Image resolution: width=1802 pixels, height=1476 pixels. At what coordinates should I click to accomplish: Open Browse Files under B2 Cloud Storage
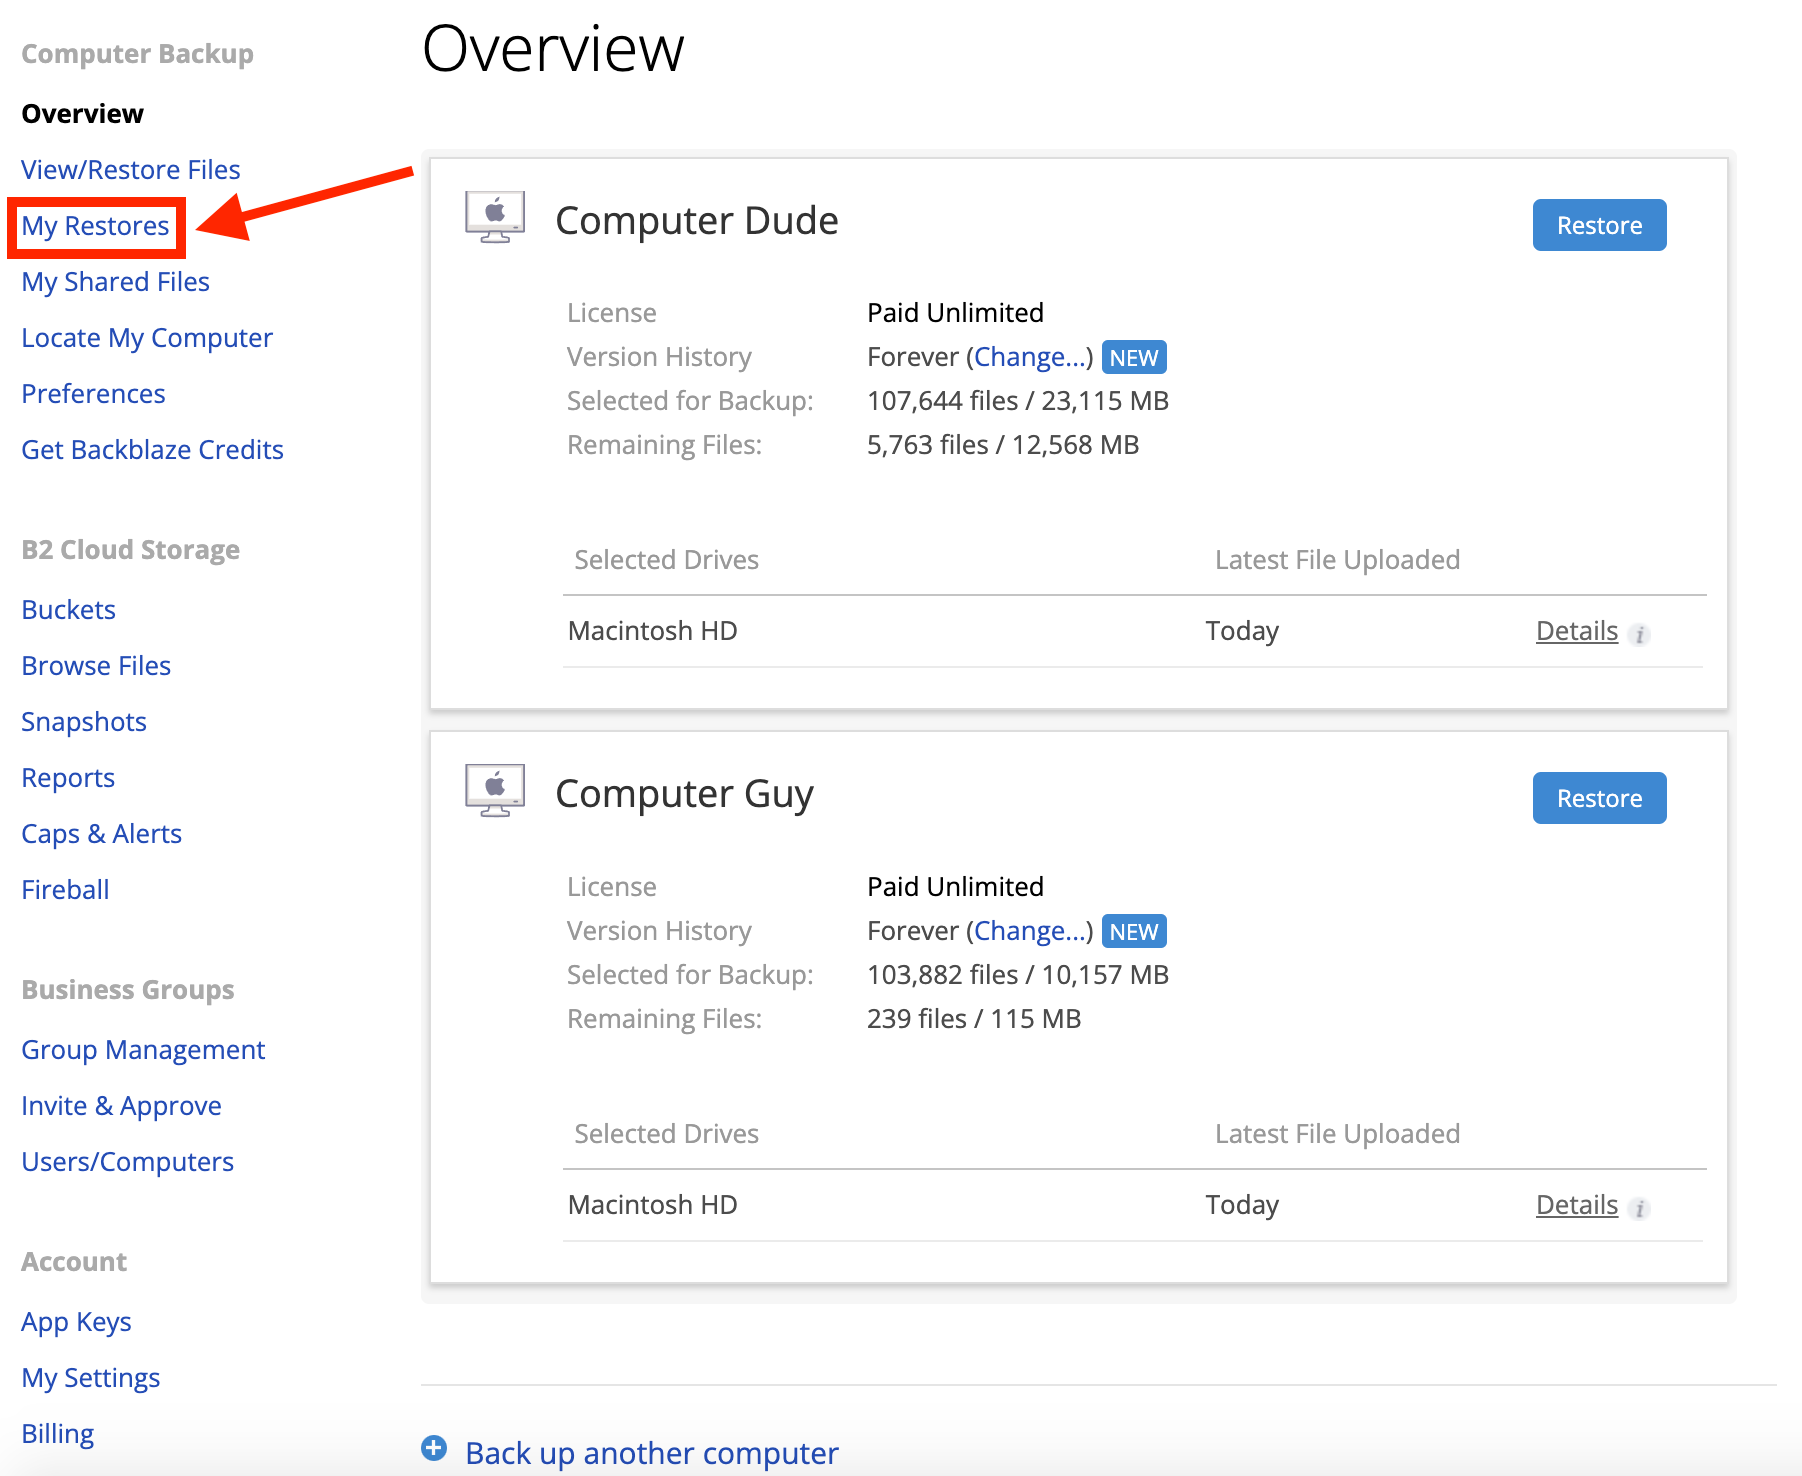point(97,666)
